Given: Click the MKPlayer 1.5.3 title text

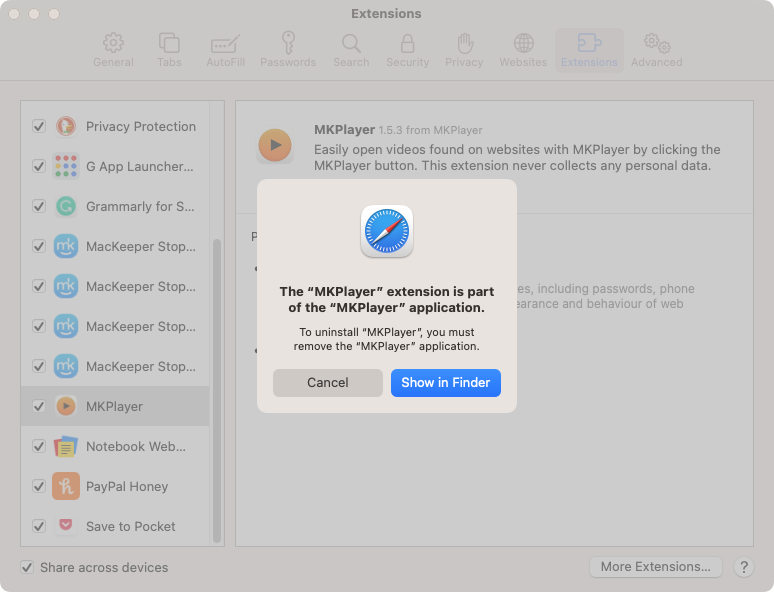Looking at the screenshot, I should [x=398, y=130].
